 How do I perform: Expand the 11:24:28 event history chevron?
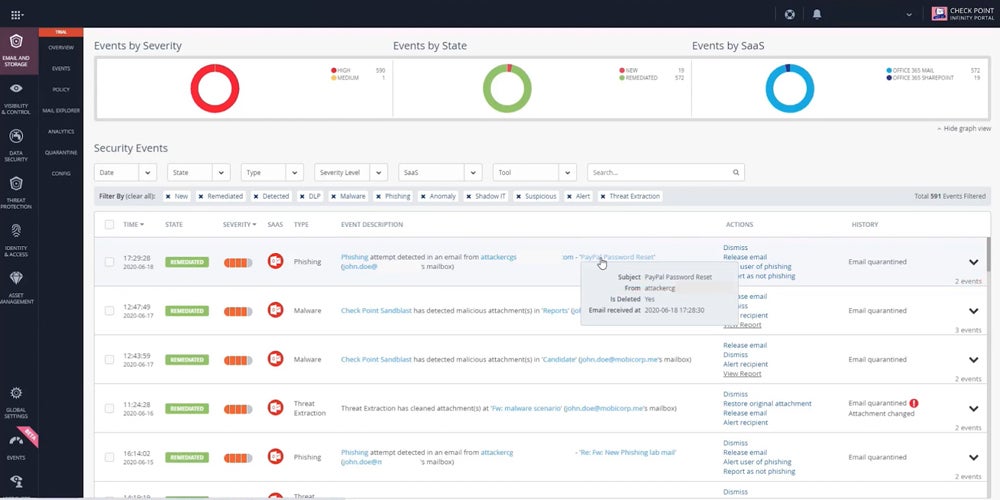973,408
